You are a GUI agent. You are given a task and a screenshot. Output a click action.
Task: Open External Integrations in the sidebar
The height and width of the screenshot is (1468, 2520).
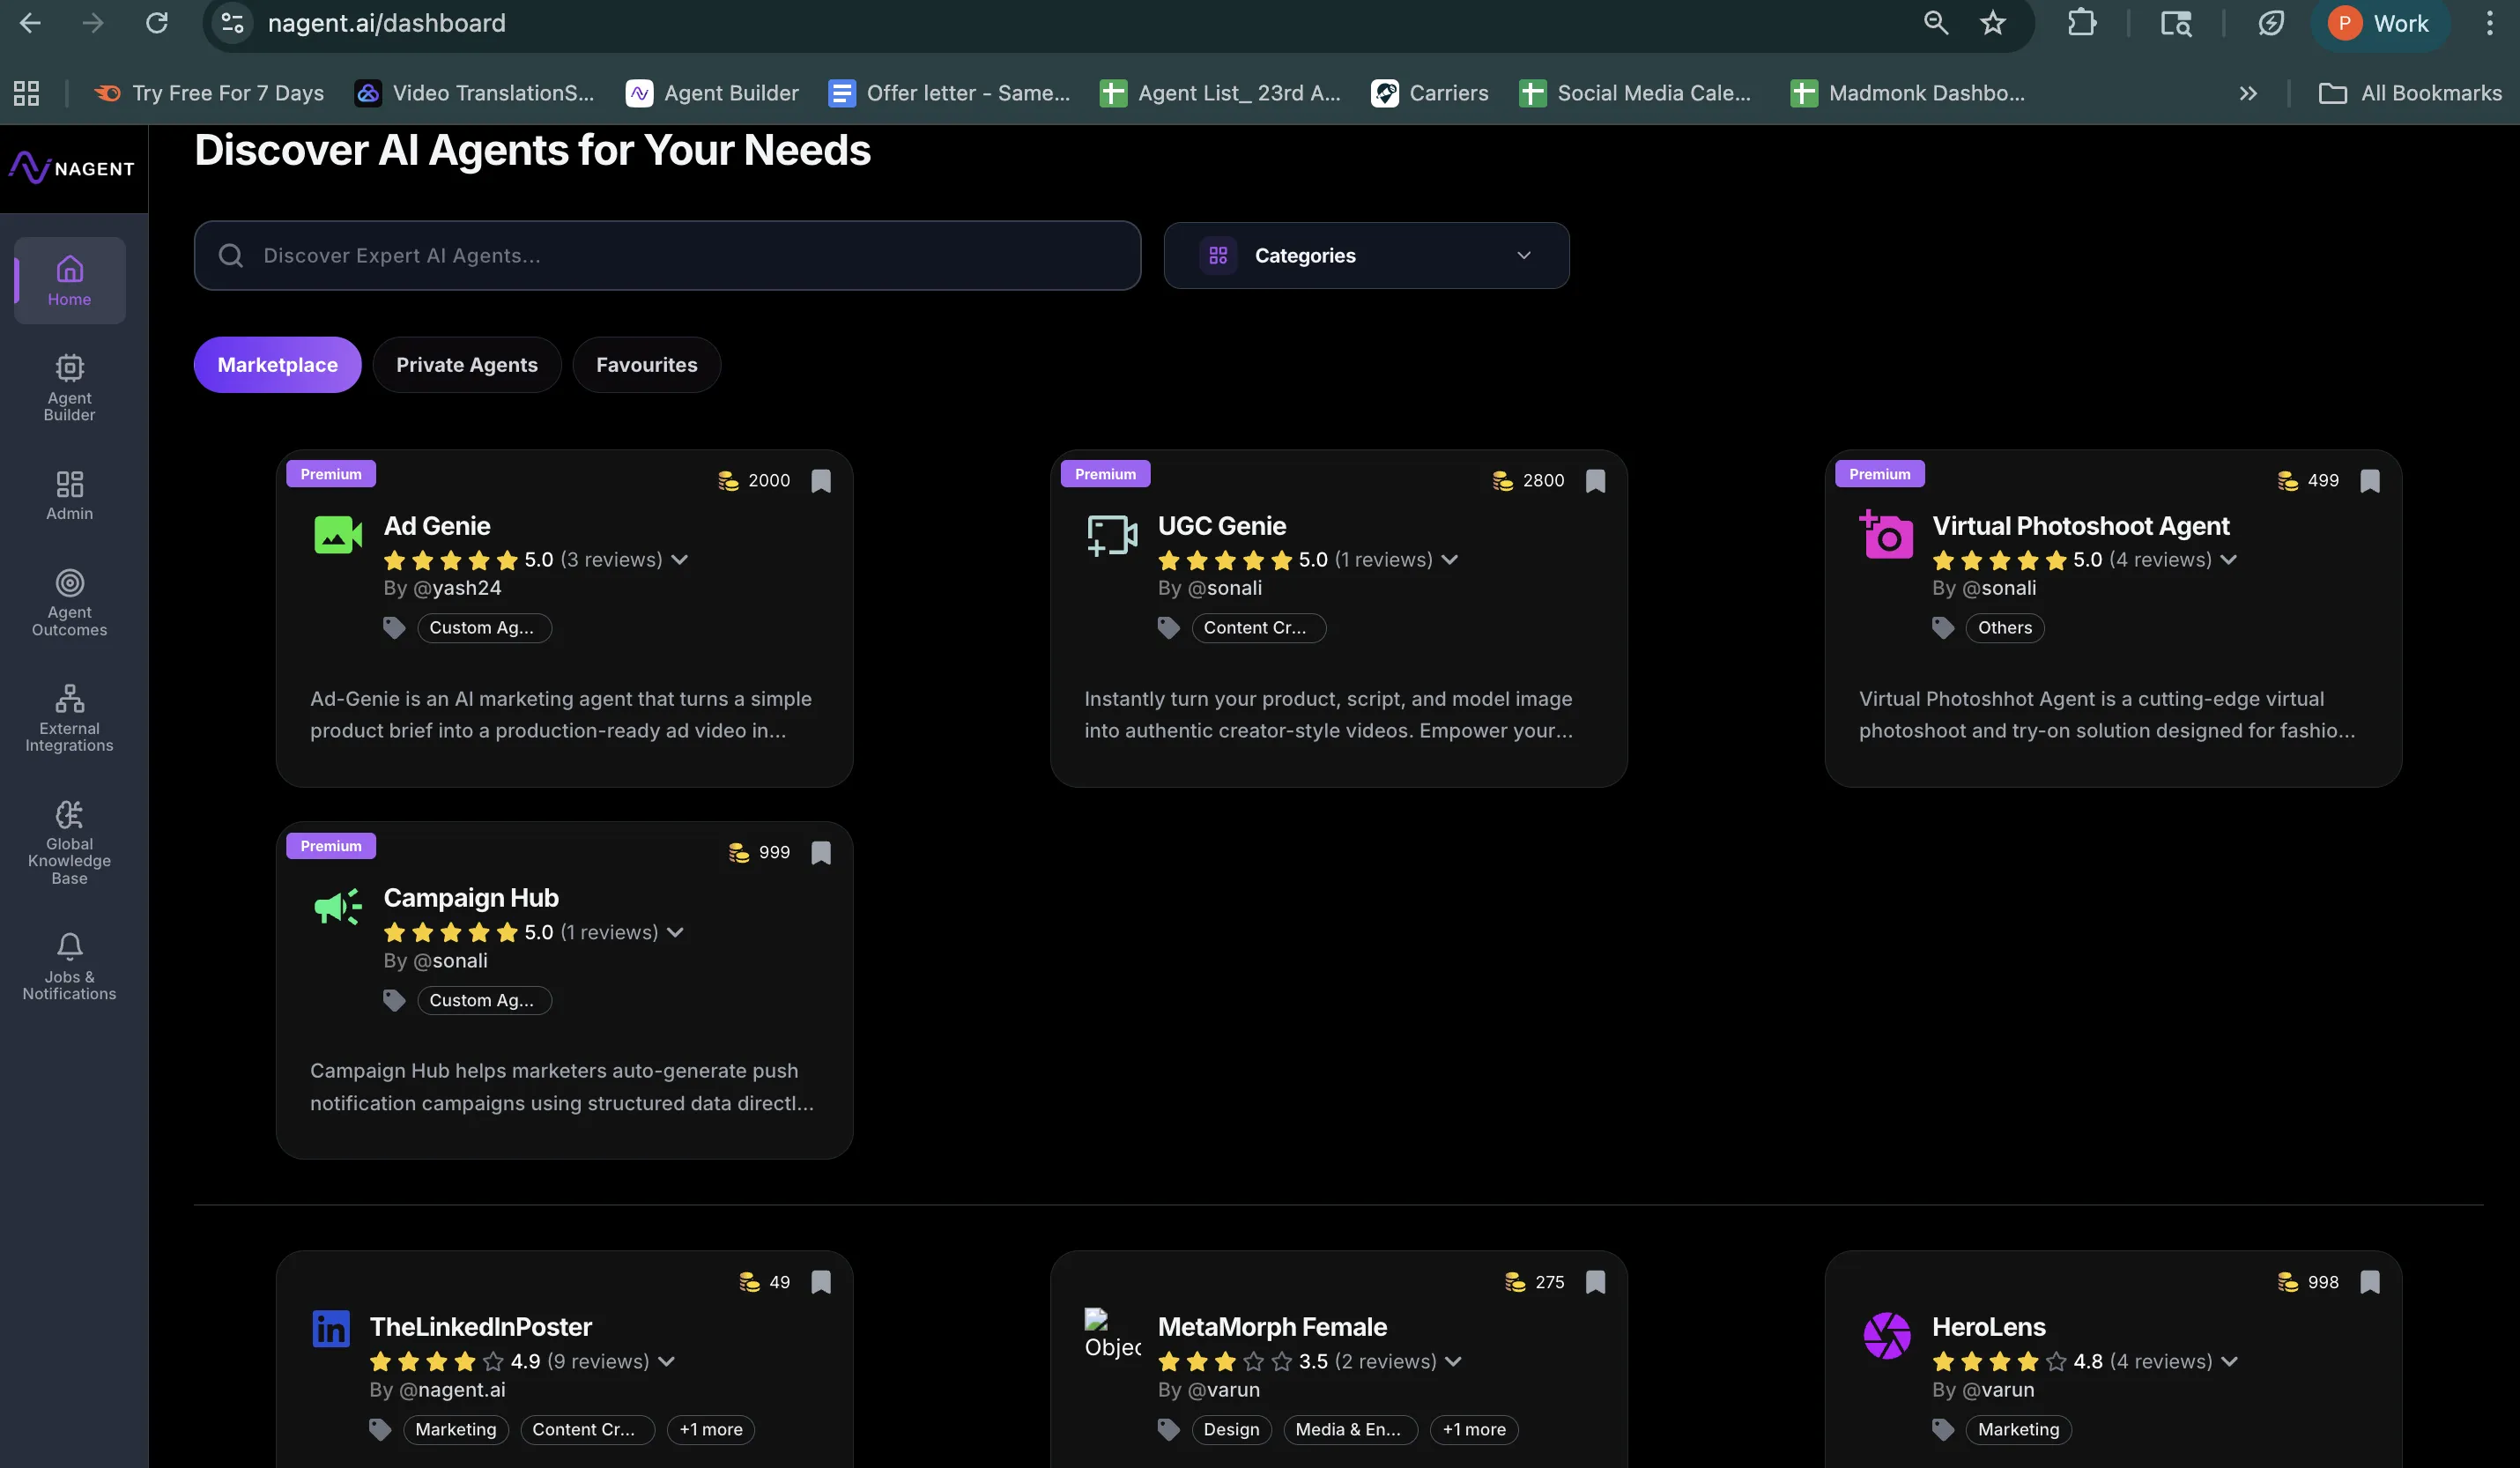(x=69, y=718)
